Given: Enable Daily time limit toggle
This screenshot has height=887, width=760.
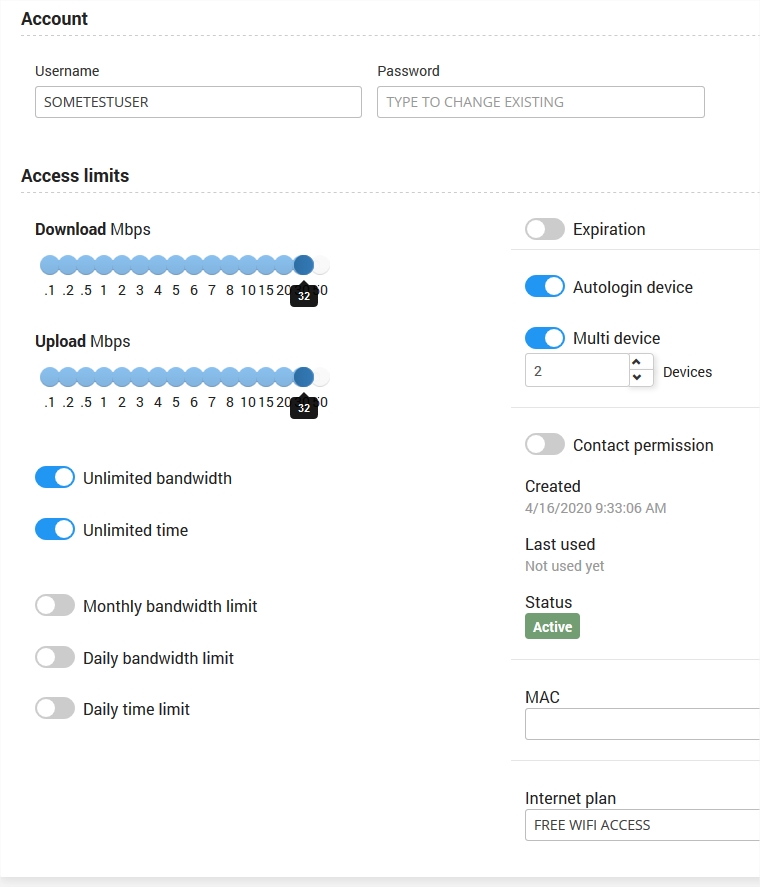Looking at the screenshot, I should point(55,709).
